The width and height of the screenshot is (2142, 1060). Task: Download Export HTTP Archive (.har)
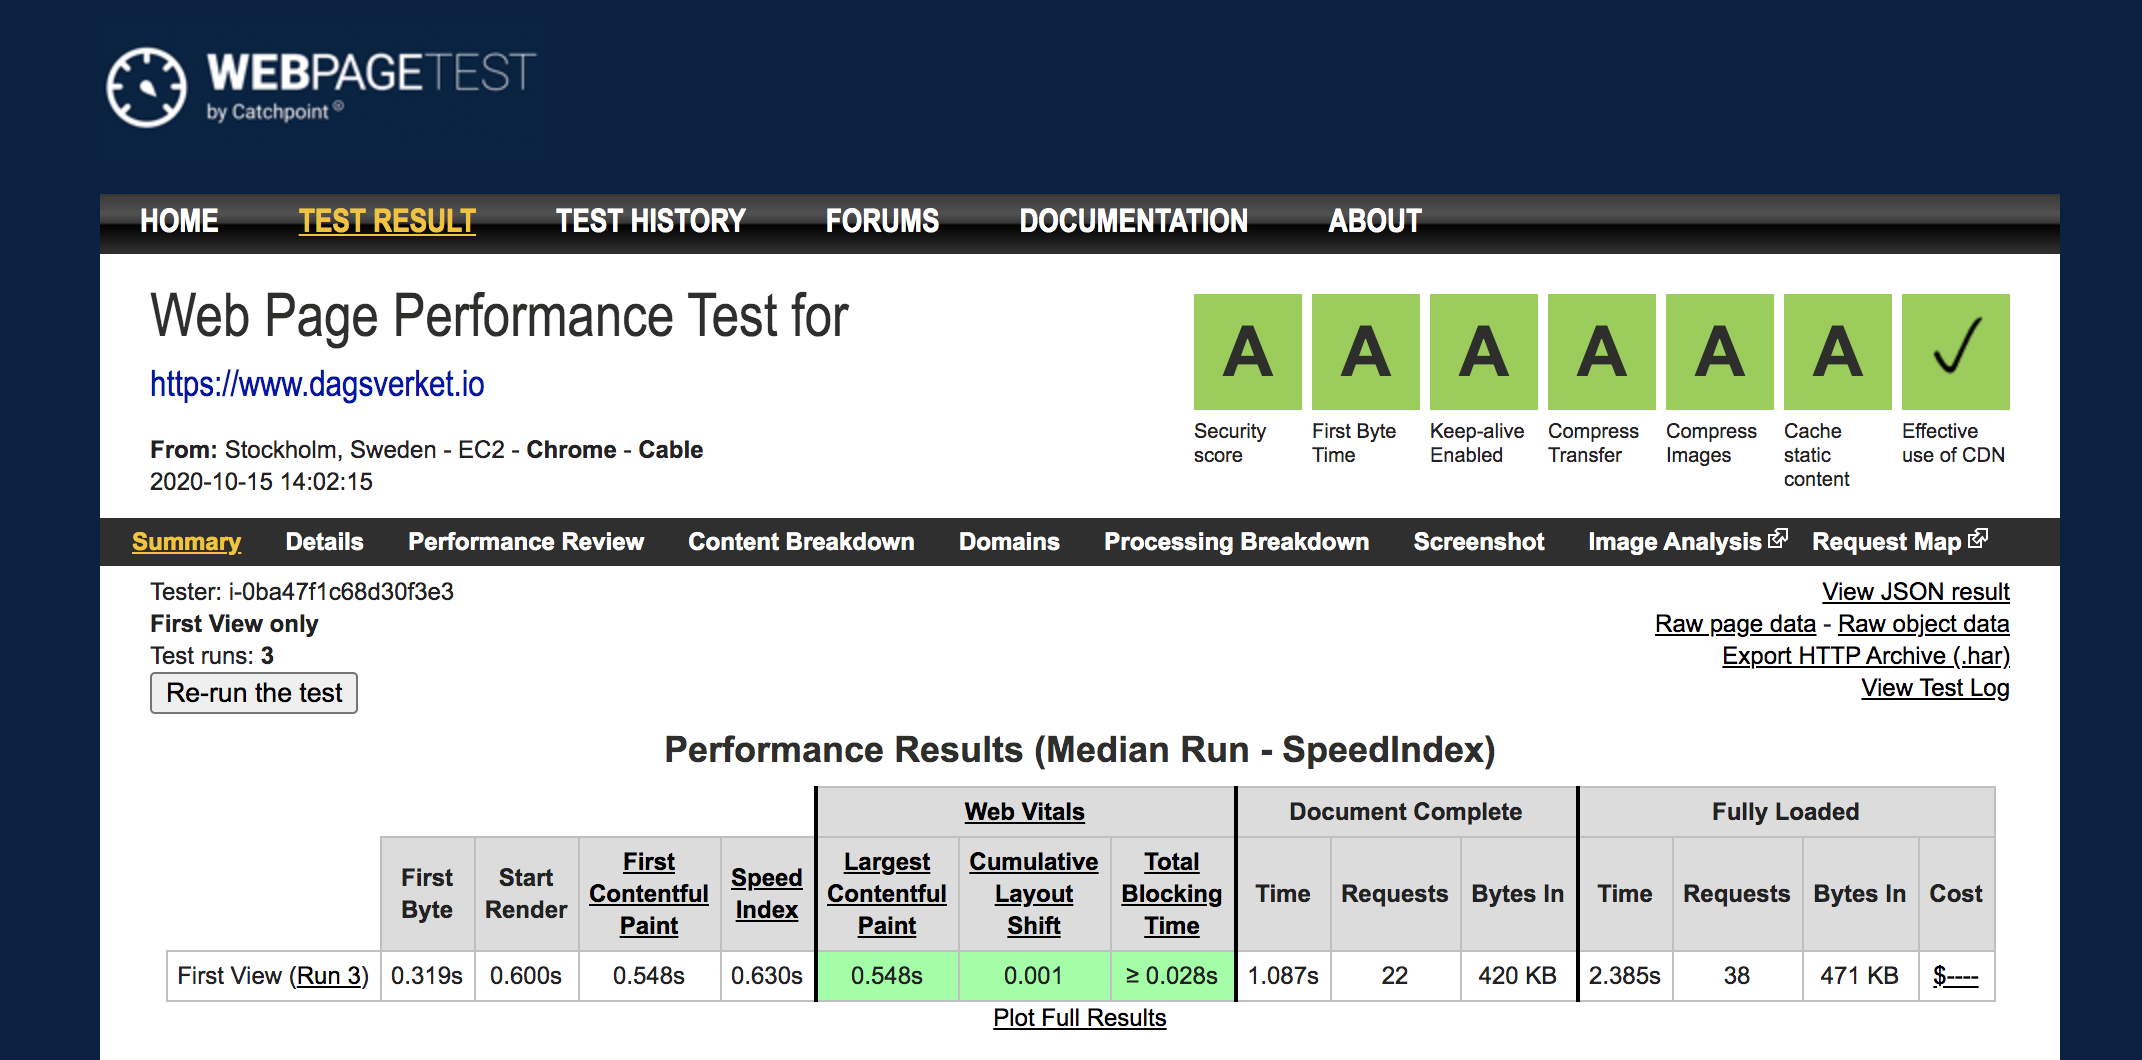1866,656
